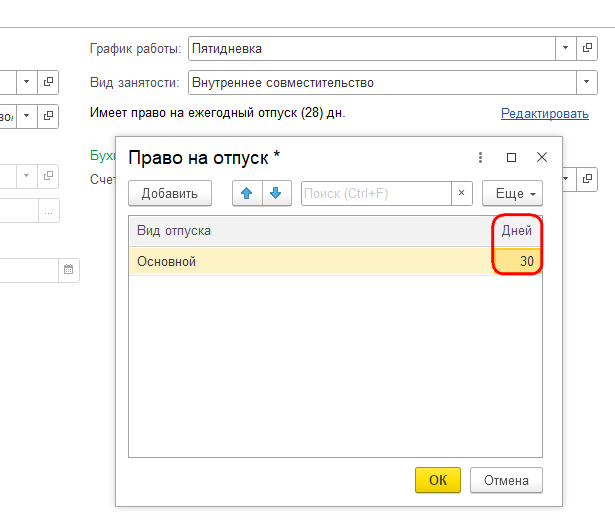615x529 pixels.
Task: Click the ellipsis selection button on the left
Action: tap(49, 211)
